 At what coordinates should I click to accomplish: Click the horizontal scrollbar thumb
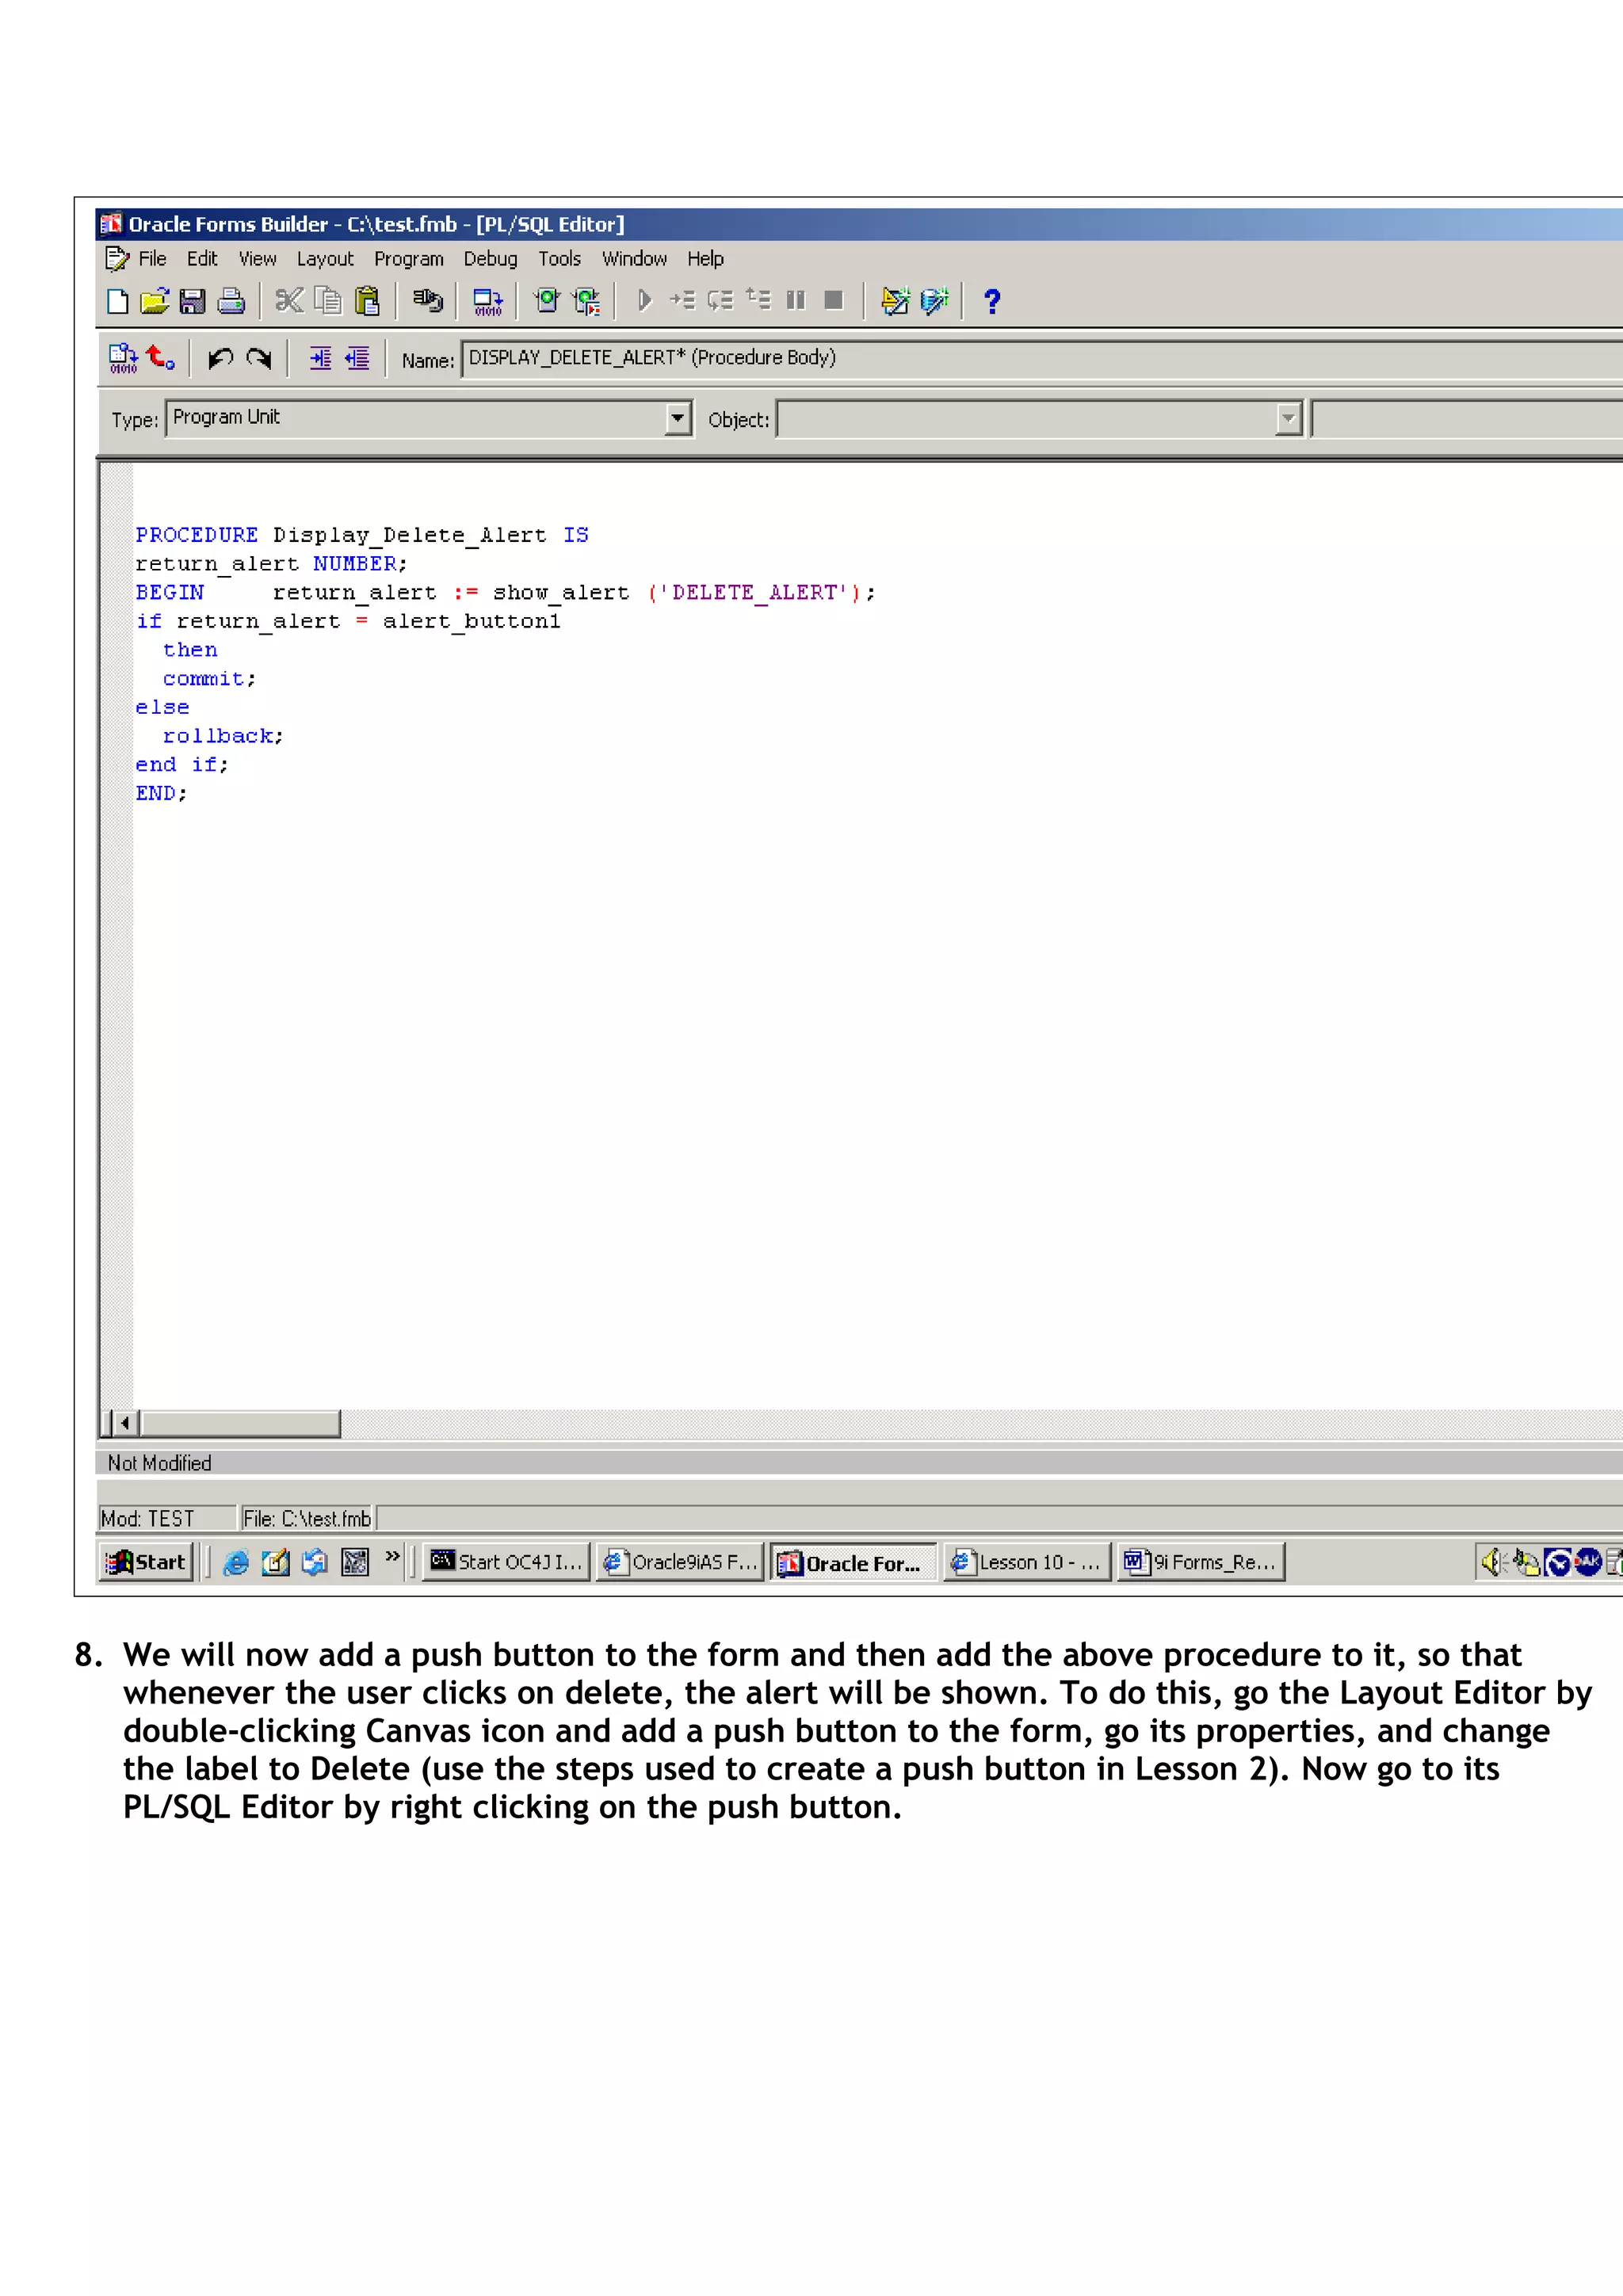240,1423
